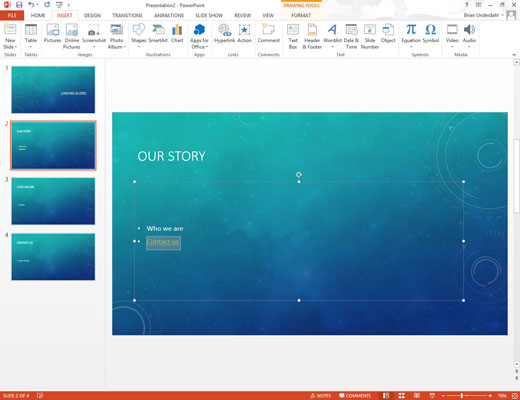Add a Comment from the ribbon

point(268,34)
